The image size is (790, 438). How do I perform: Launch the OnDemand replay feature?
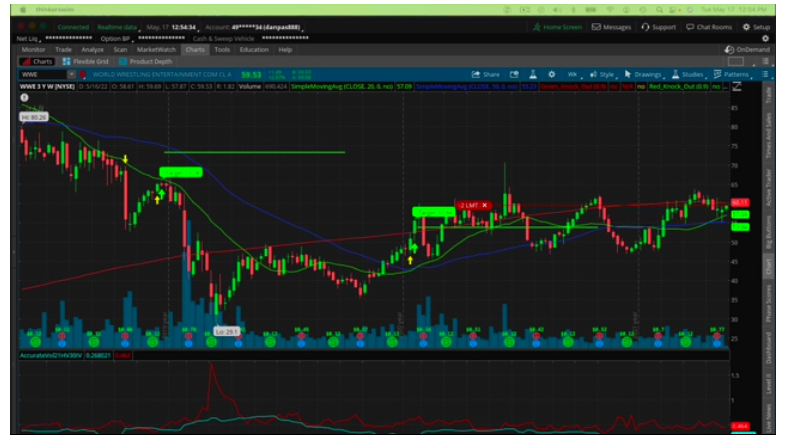click(x=747, y=49)
